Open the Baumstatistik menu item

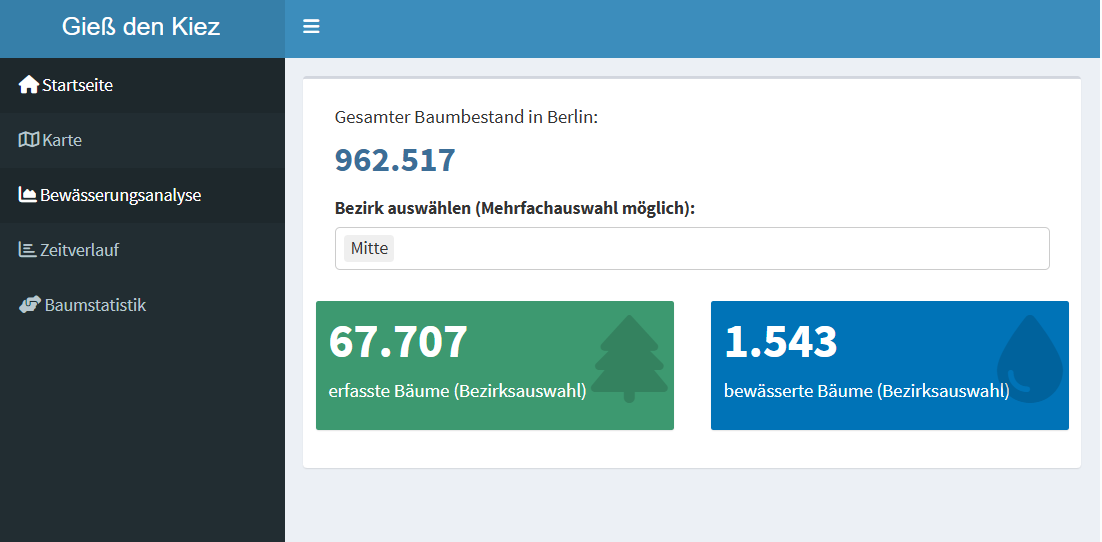point(143,305)
